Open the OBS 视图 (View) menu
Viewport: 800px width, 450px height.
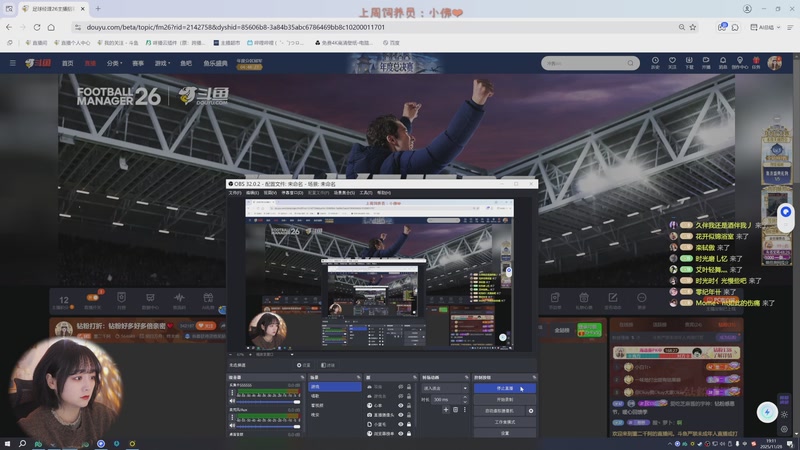coord(270,193)
